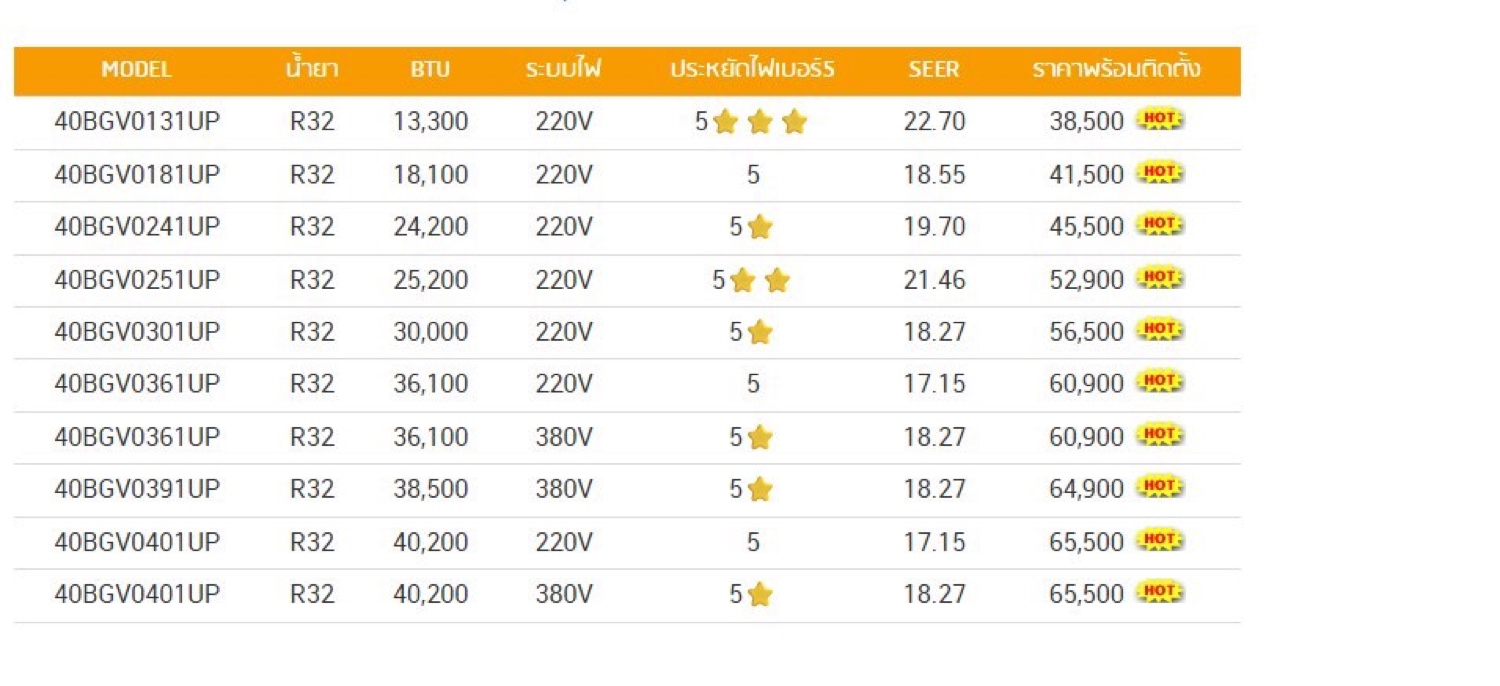
Task: Select the MODEL column header
Action: click(x=136, y=70)
